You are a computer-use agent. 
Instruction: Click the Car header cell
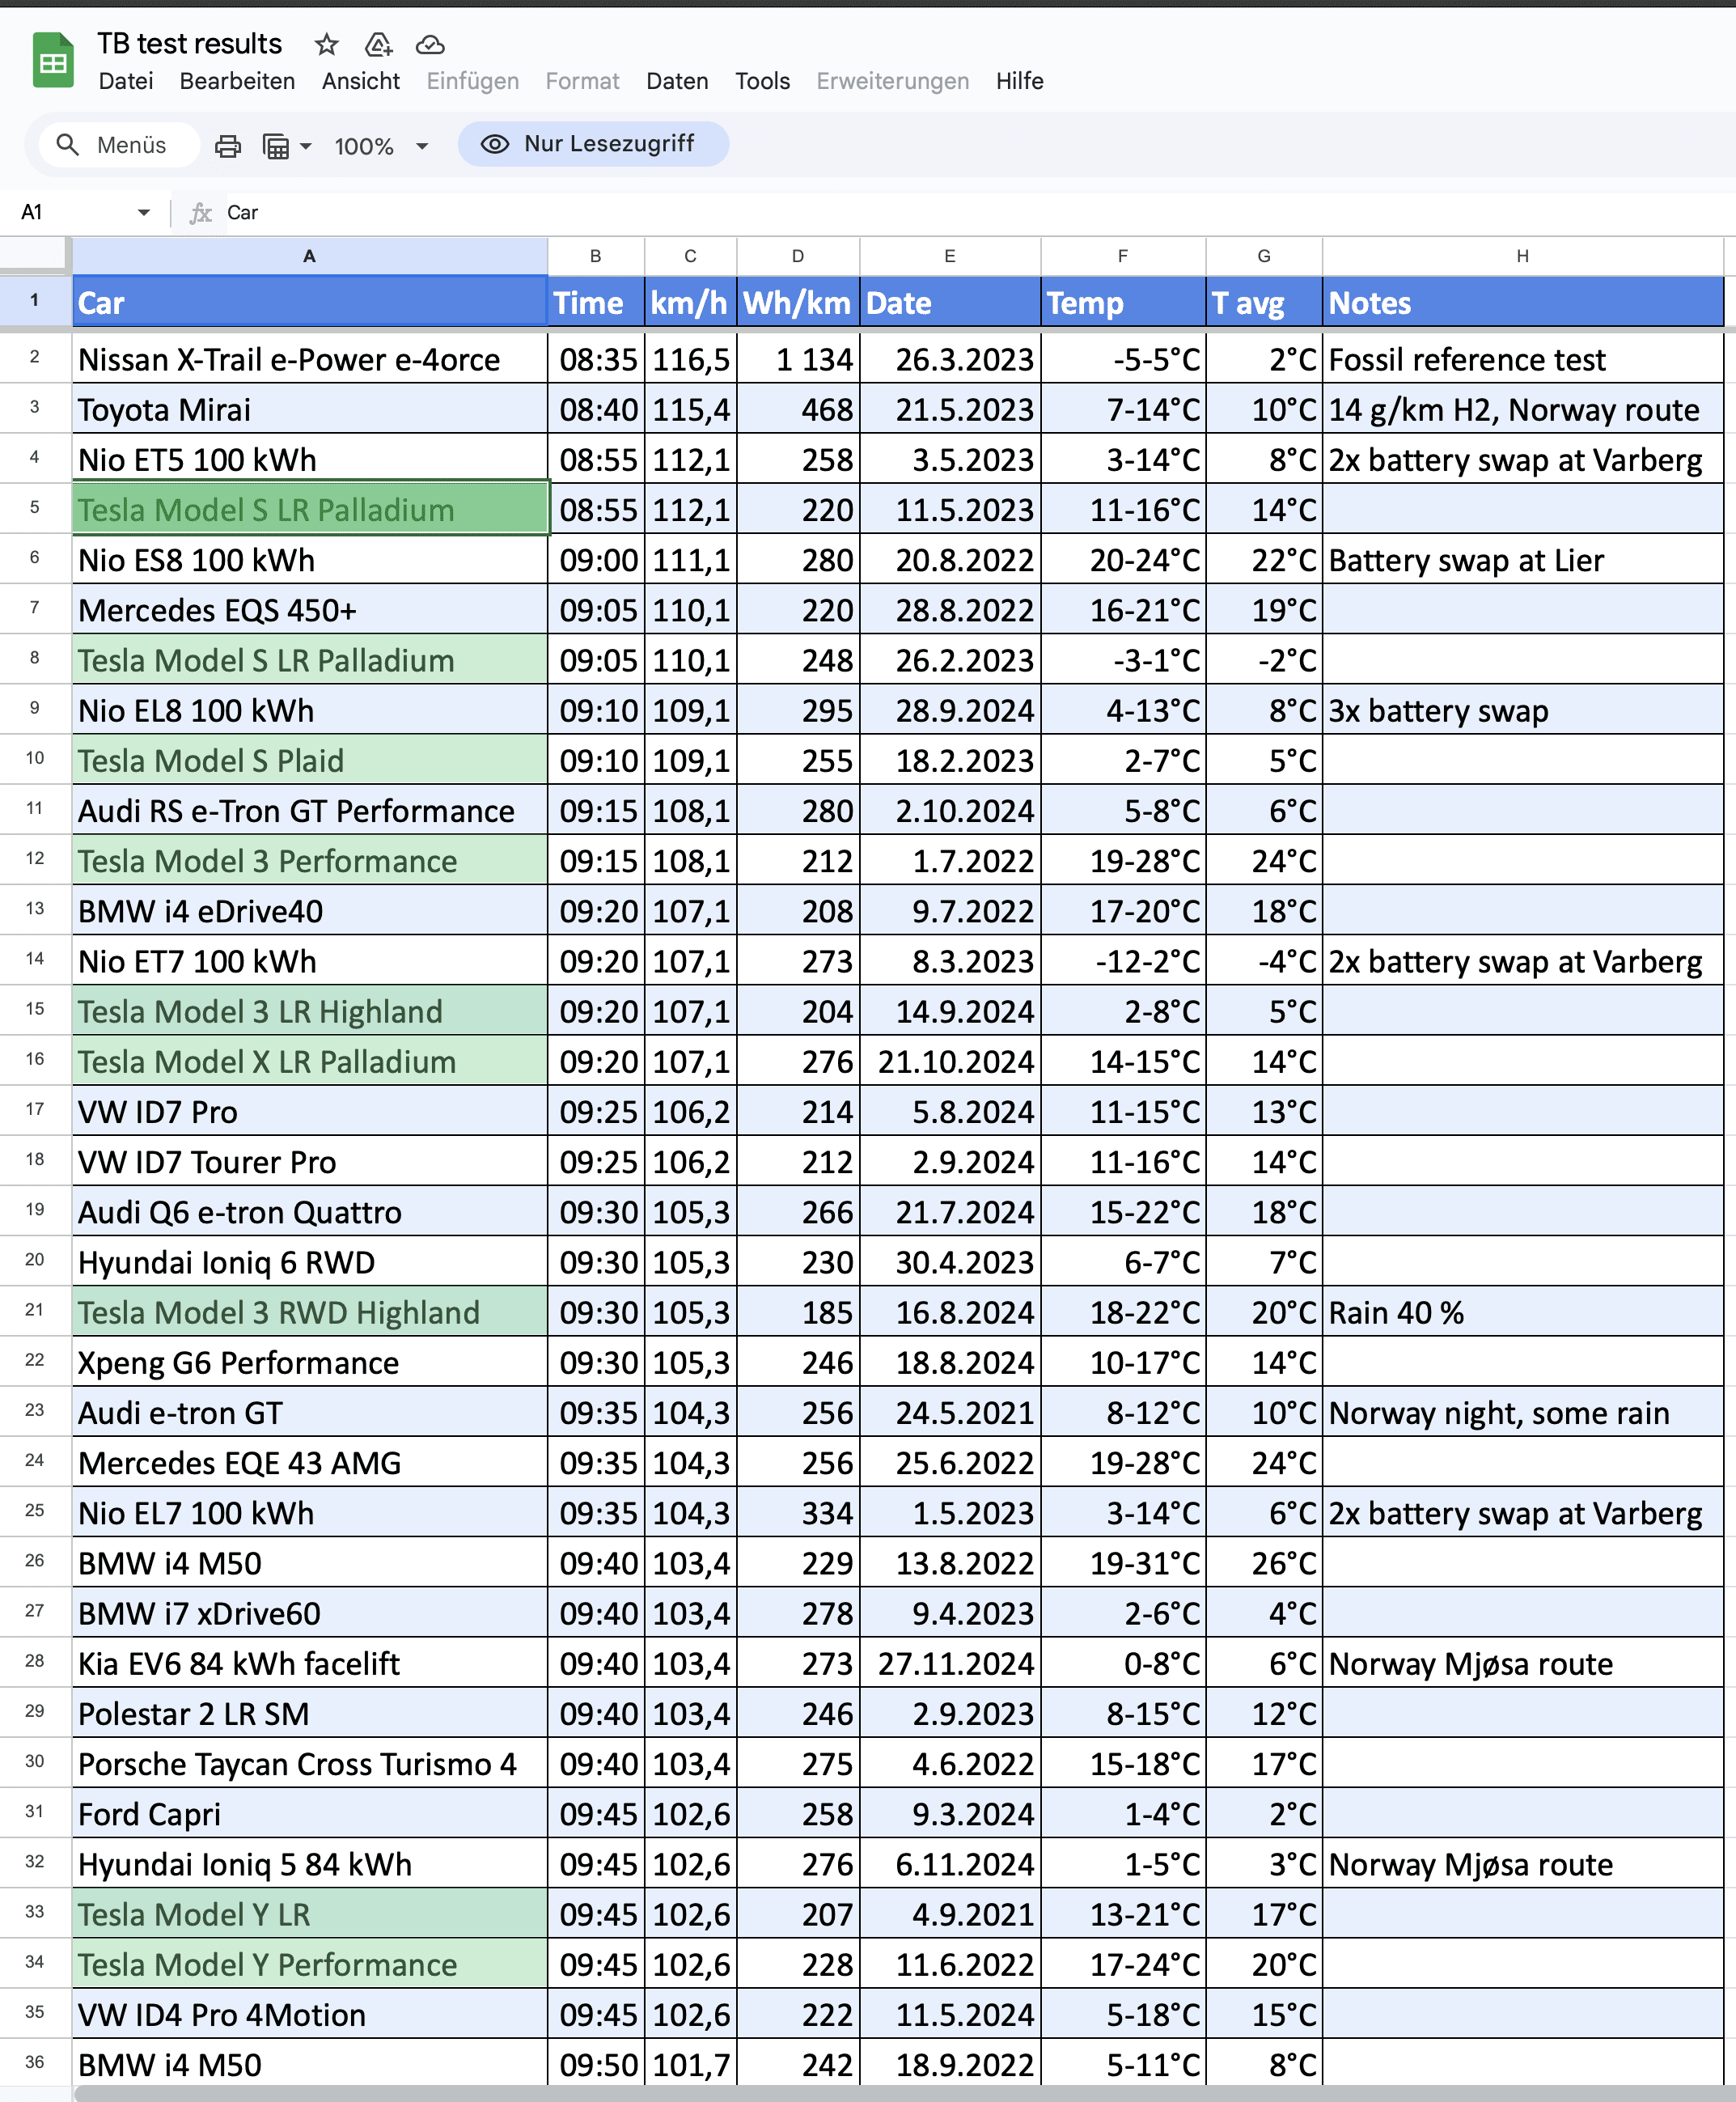click(310, 302)
